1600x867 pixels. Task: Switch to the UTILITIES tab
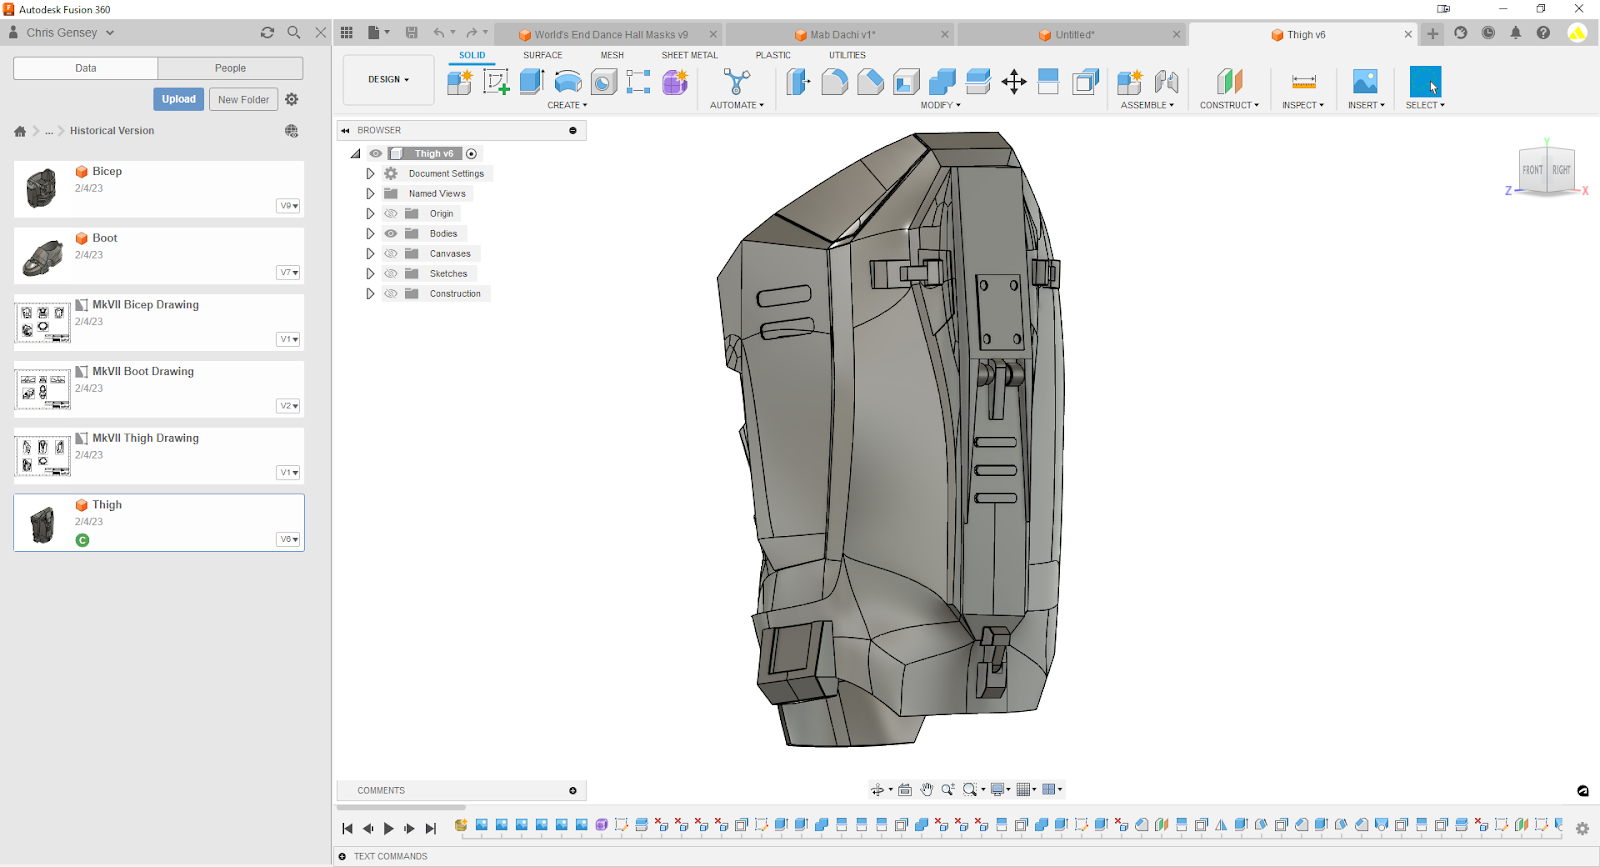847,56
